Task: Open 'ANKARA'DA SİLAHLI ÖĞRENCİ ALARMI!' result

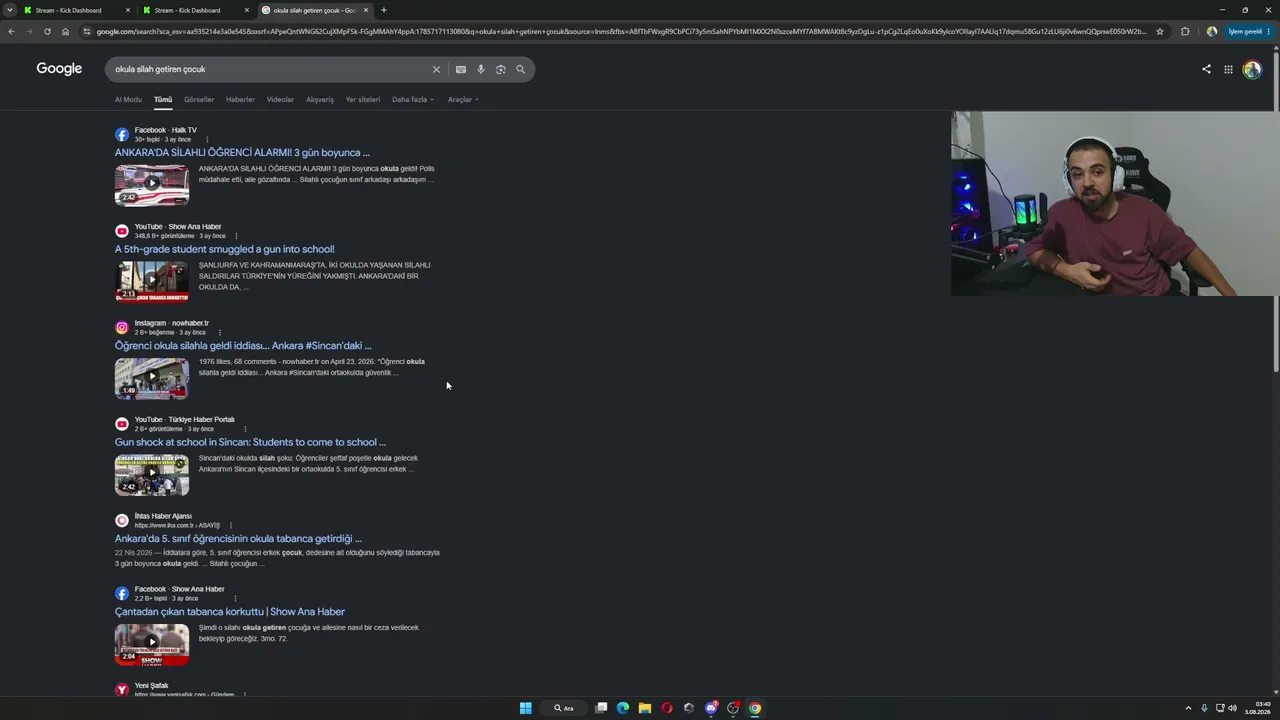Action: 242,153
